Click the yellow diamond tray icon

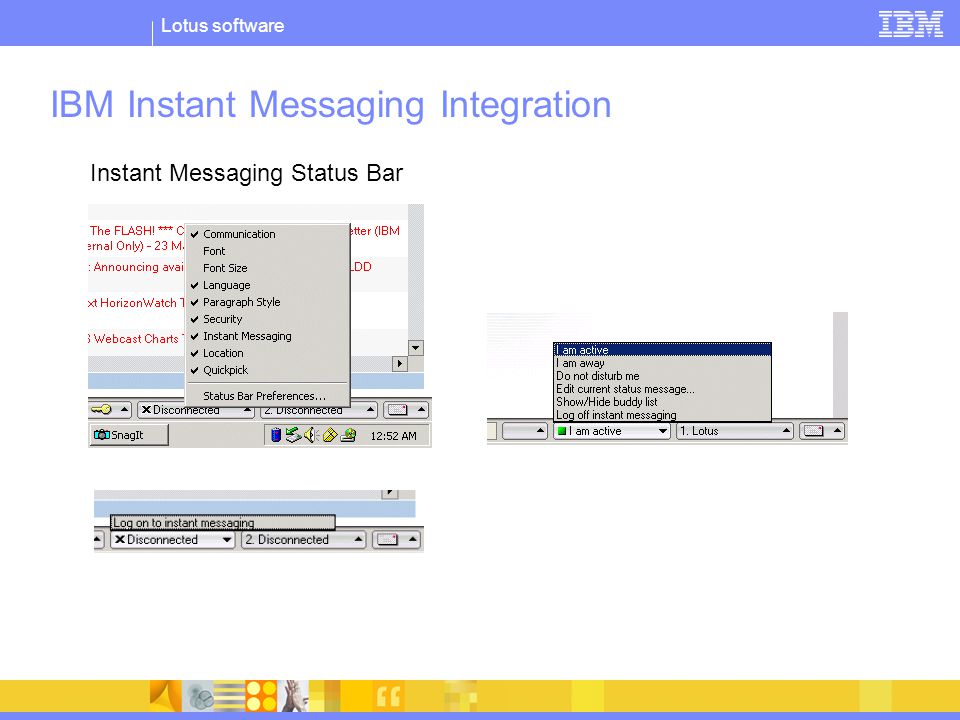click(330, 435)
